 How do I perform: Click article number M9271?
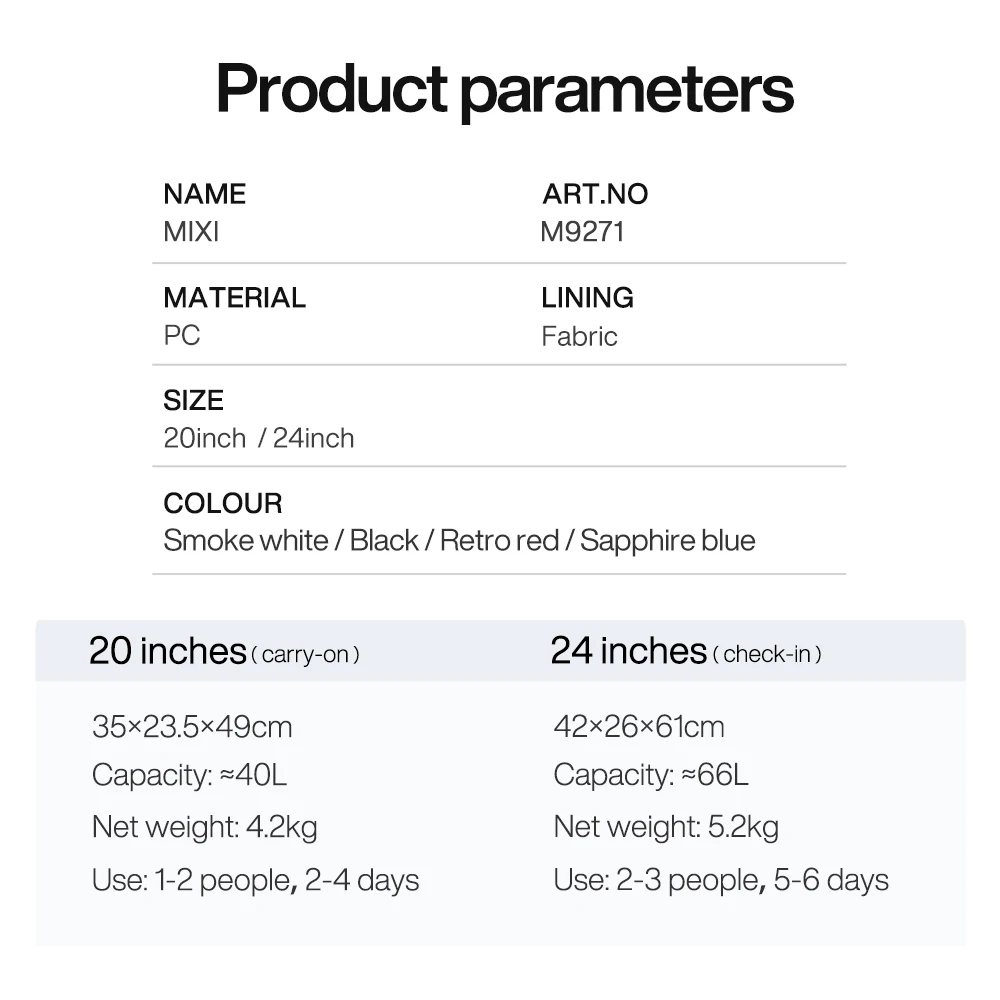pyautogui.click(x=582, y=232)
